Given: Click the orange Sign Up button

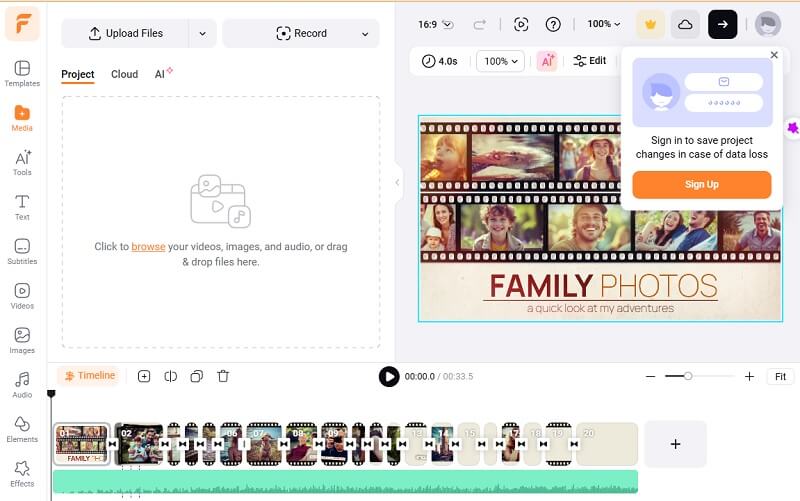Looking at the screenshot, I should coord(701,185).
